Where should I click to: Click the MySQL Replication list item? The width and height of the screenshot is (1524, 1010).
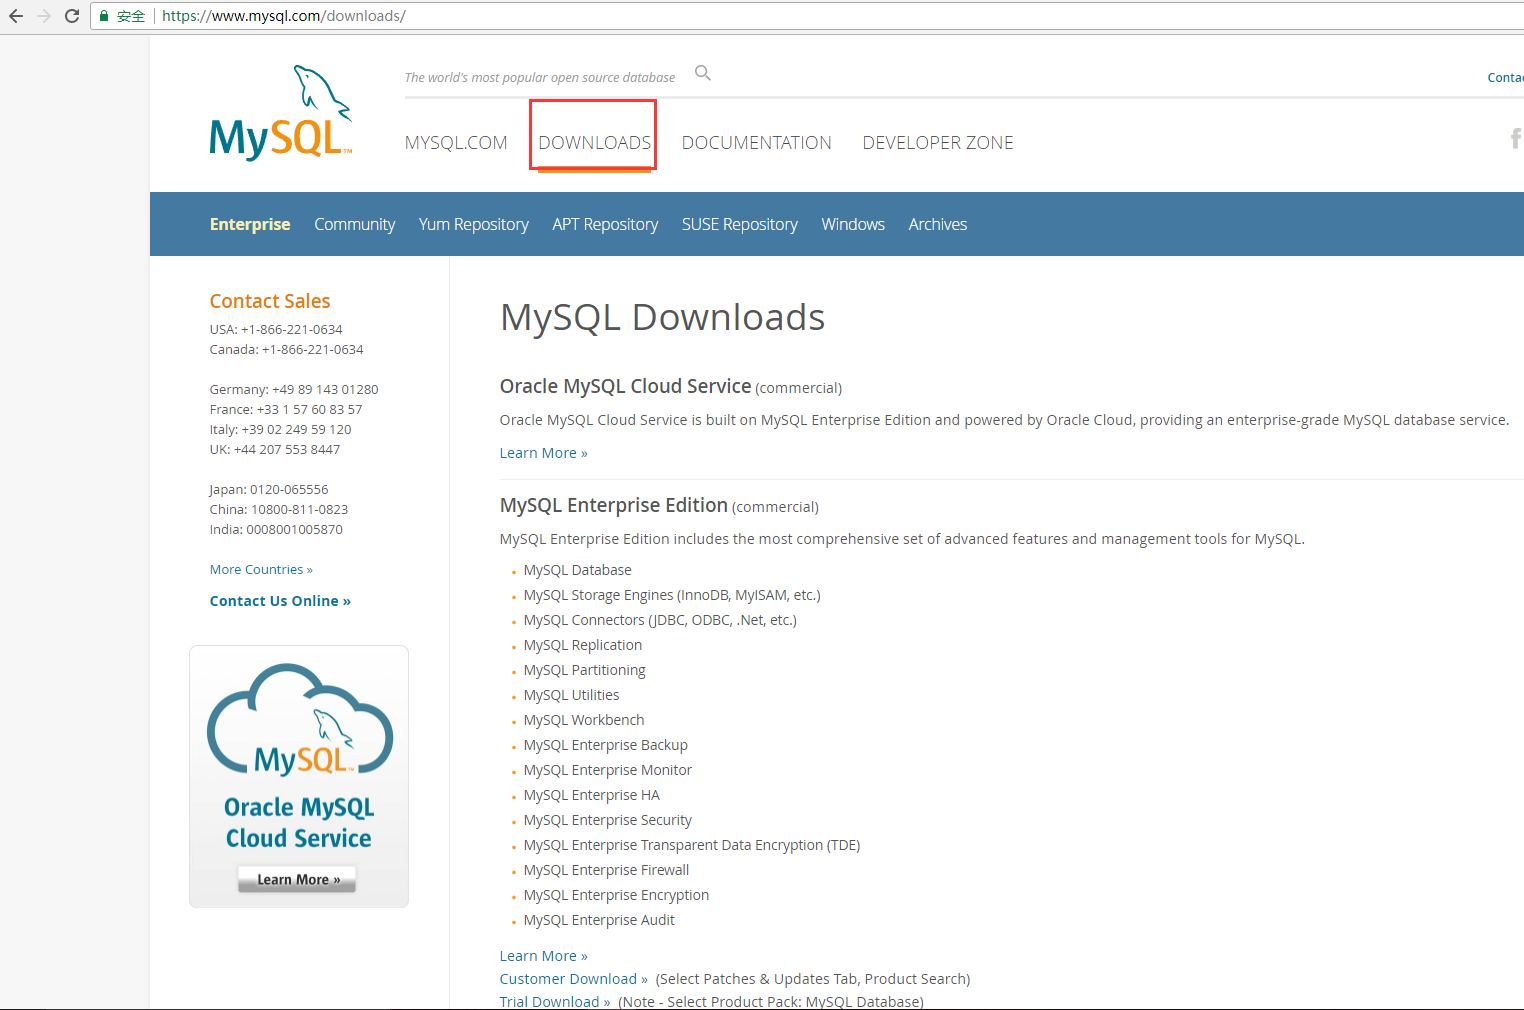(583, 645)
